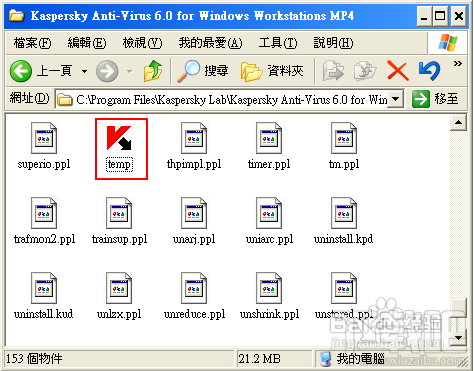Toggle the Folders pane button
This screenshot has width=474, height=371.
(x=272, y=71)
